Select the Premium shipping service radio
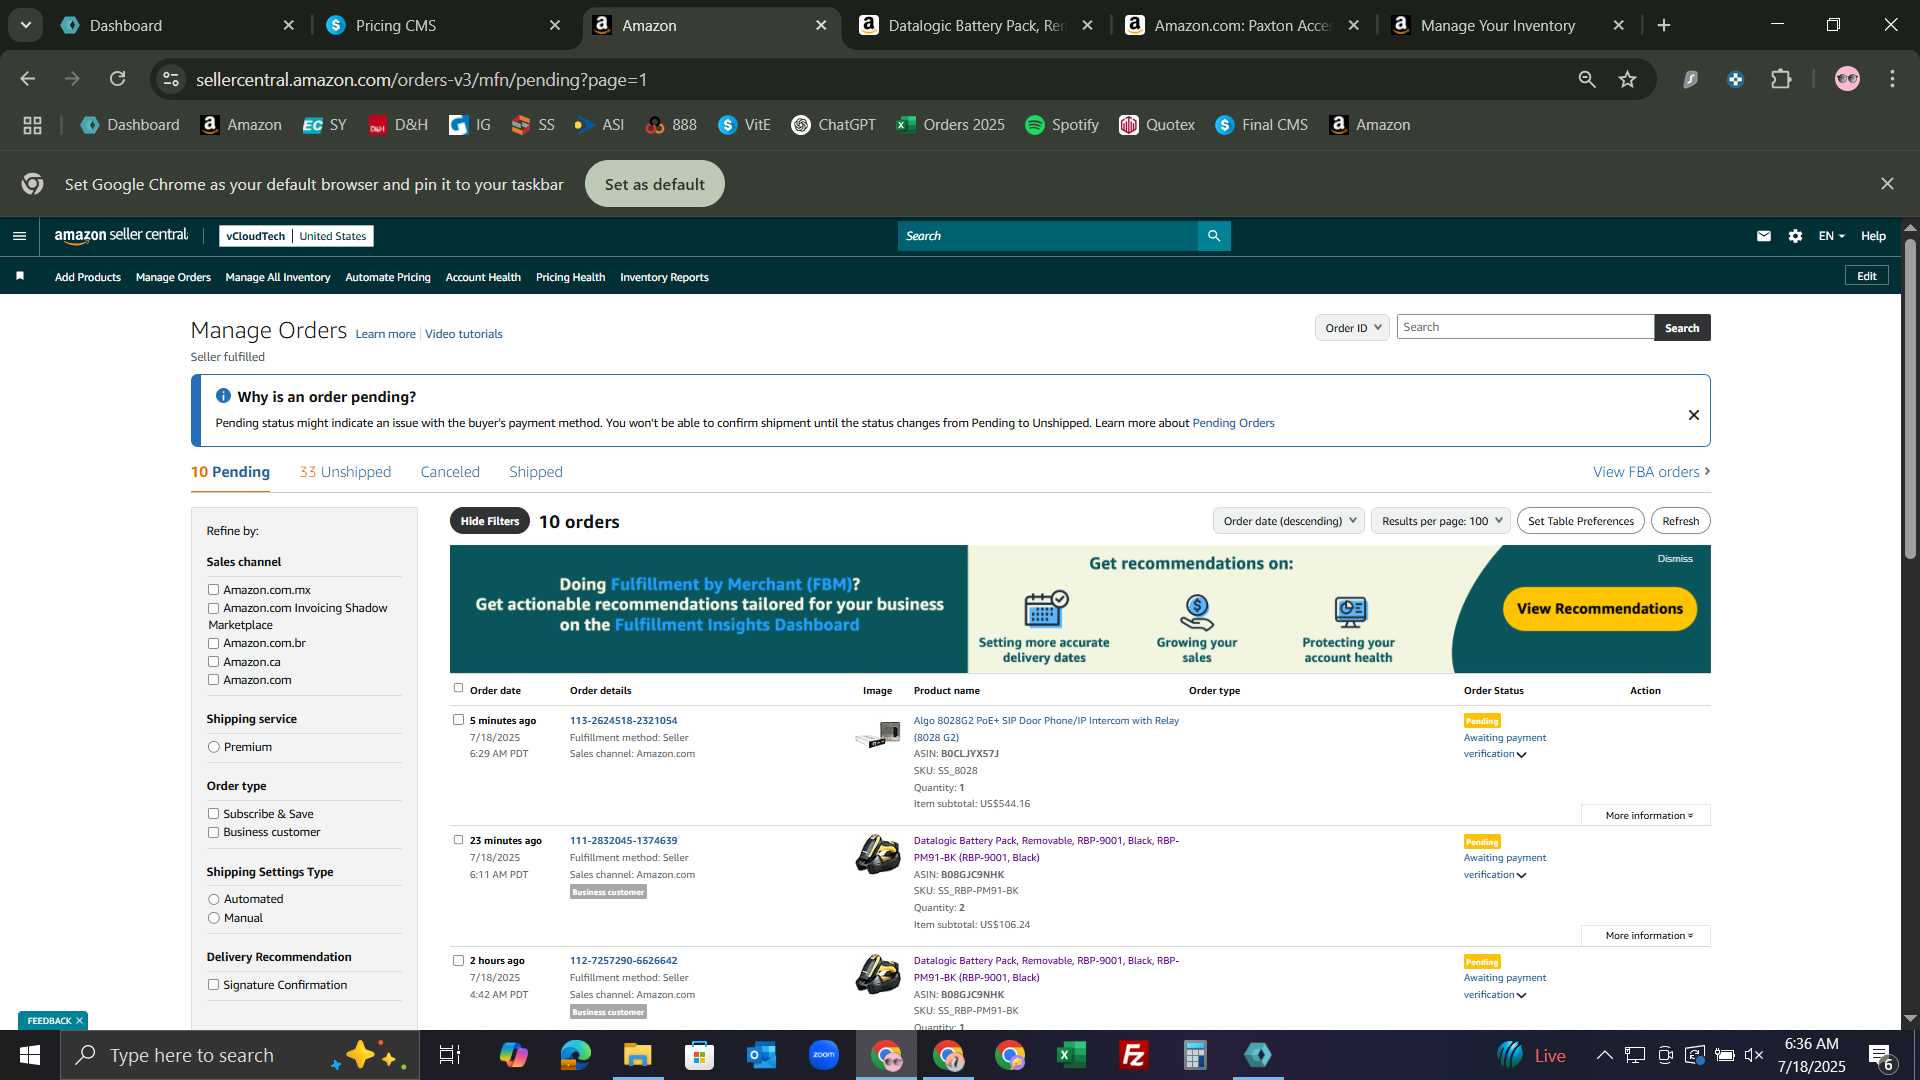The image size is (1920, 1080). 213,747
